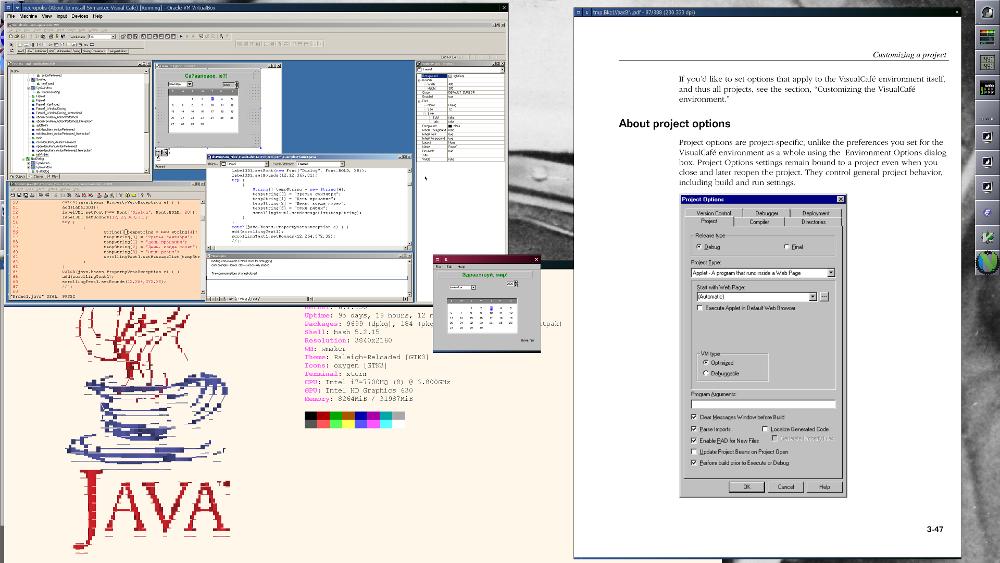Screen dimensions: 1000x563
Task: Click the run (play) icon in VisualCafe toolbar
Action: point(181,36)
